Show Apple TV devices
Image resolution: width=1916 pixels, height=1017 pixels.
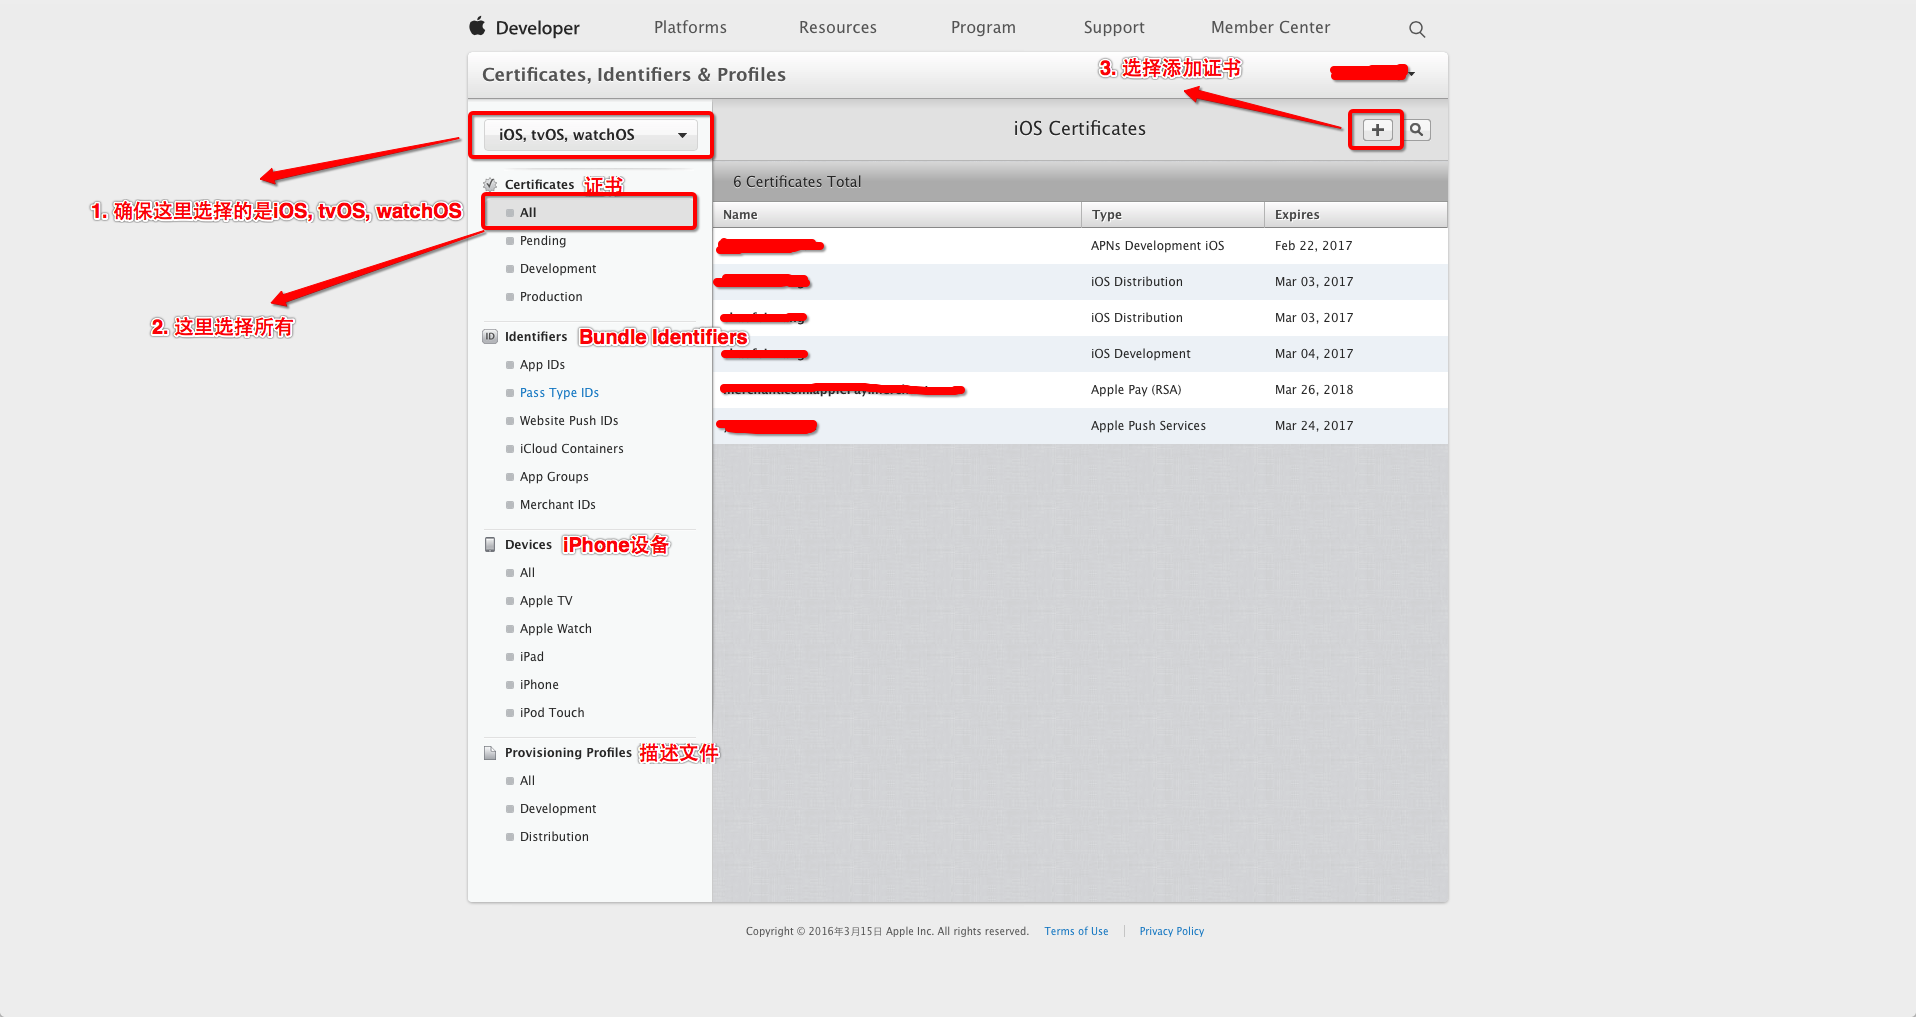point(546,601)
